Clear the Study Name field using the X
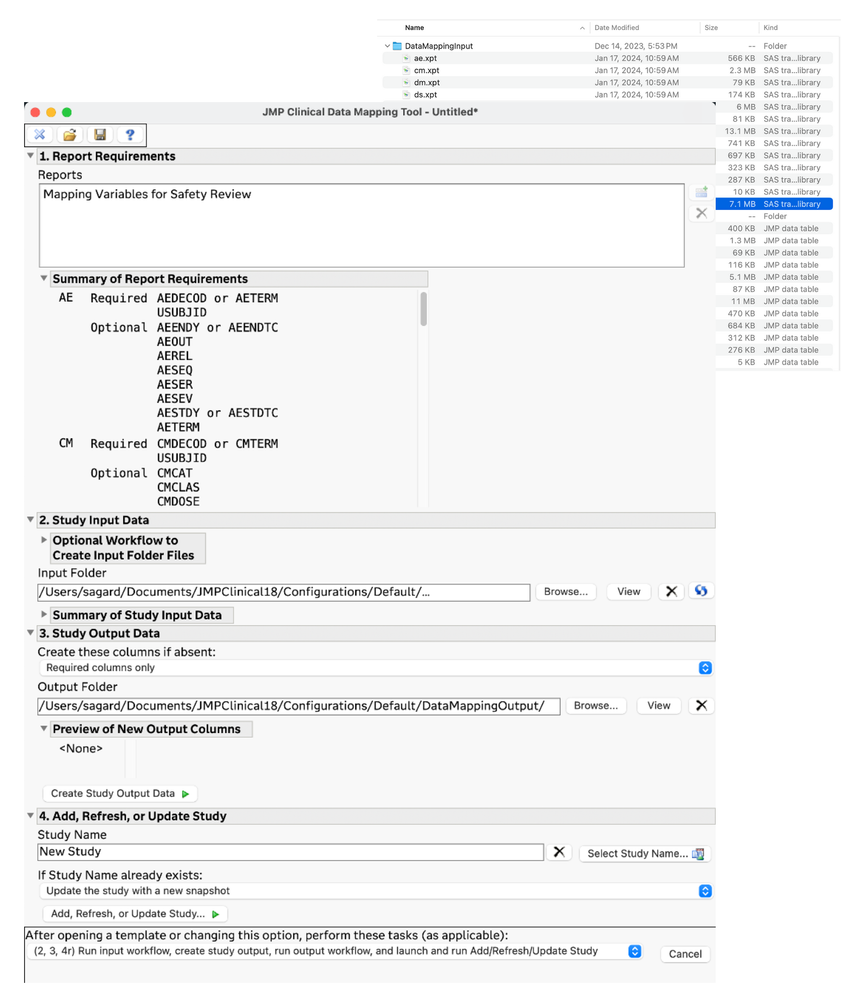865x999 pixels. click(559, 852)
